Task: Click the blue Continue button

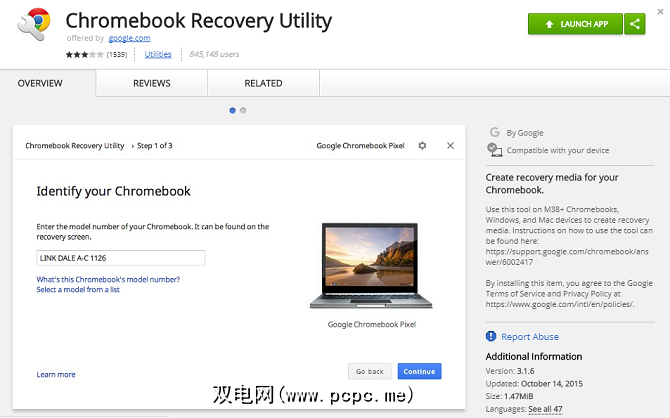Action: tap(418, 371)
